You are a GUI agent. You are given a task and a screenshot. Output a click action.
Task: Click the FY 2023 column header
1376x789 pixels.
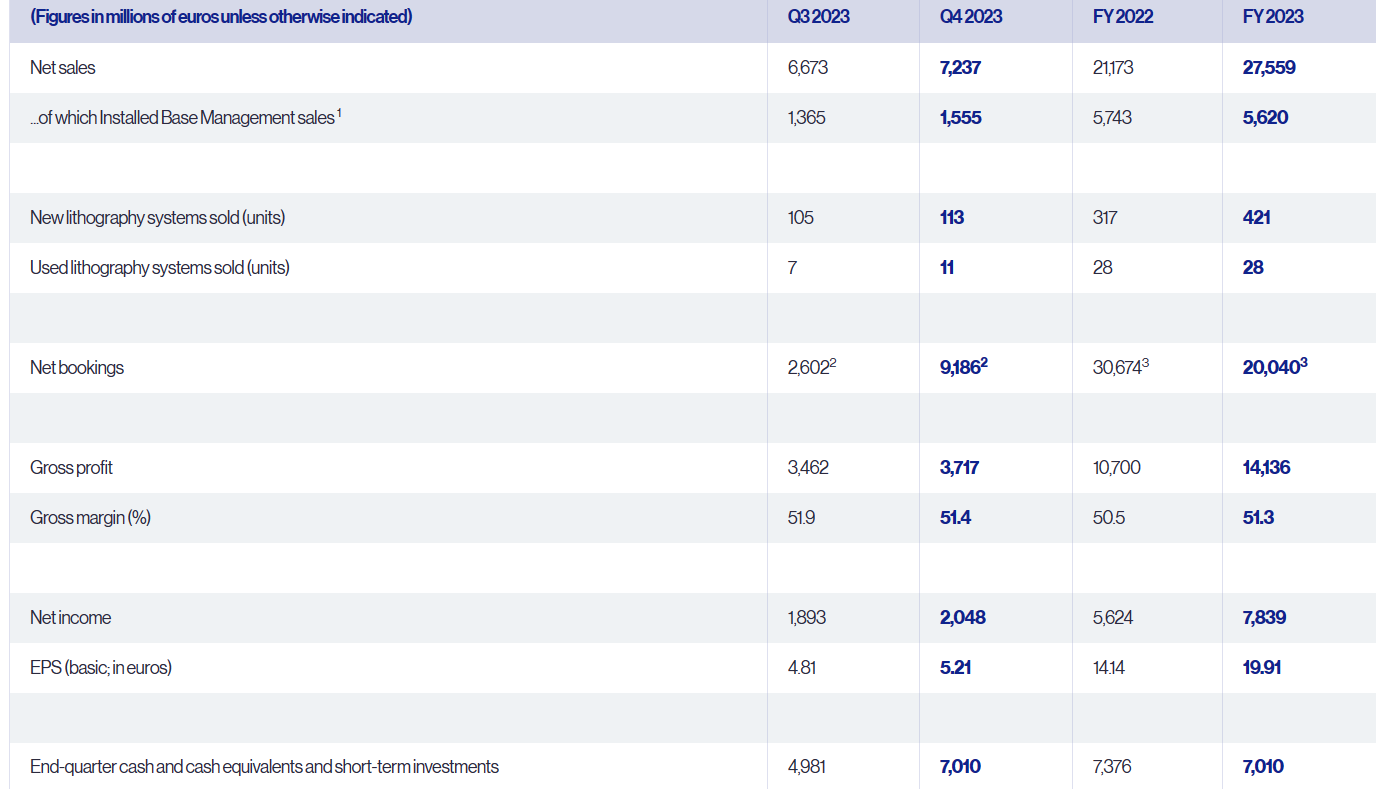pyautogui.click(x=1273, y=17)
